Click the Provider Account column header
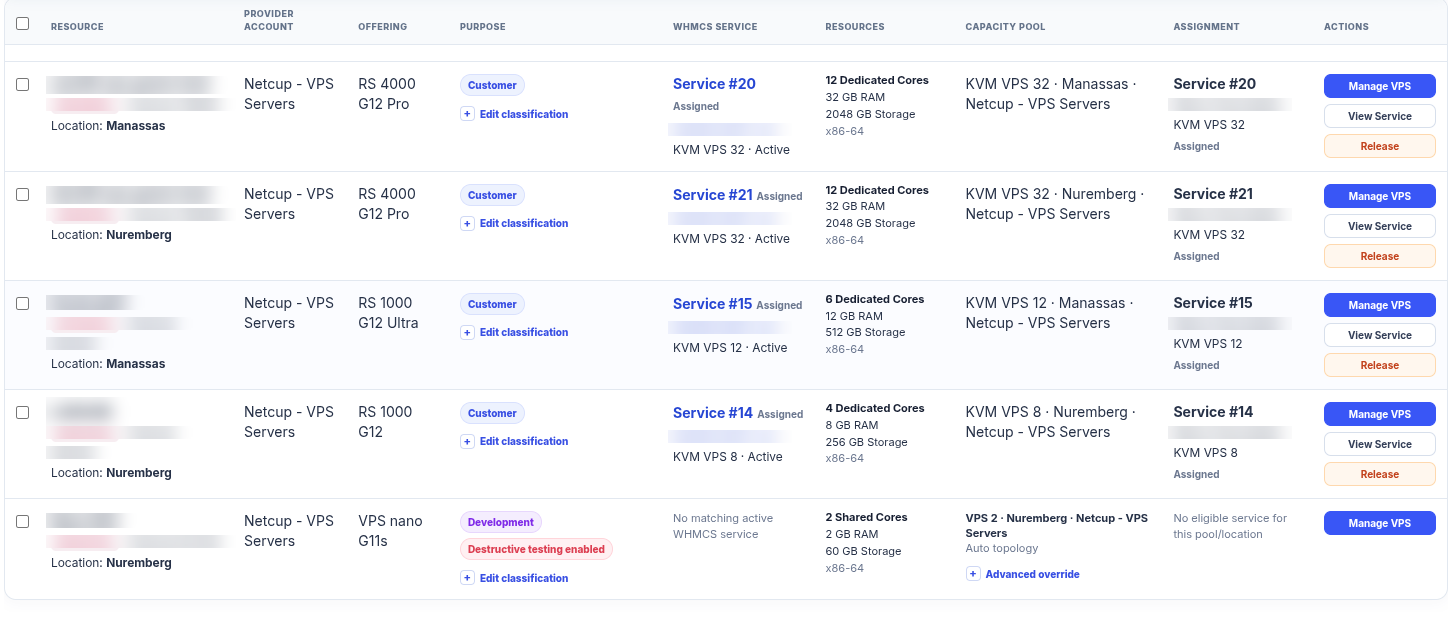This screenshot has height=618, width=1448. pyautogui.click(x=269, y=20)
